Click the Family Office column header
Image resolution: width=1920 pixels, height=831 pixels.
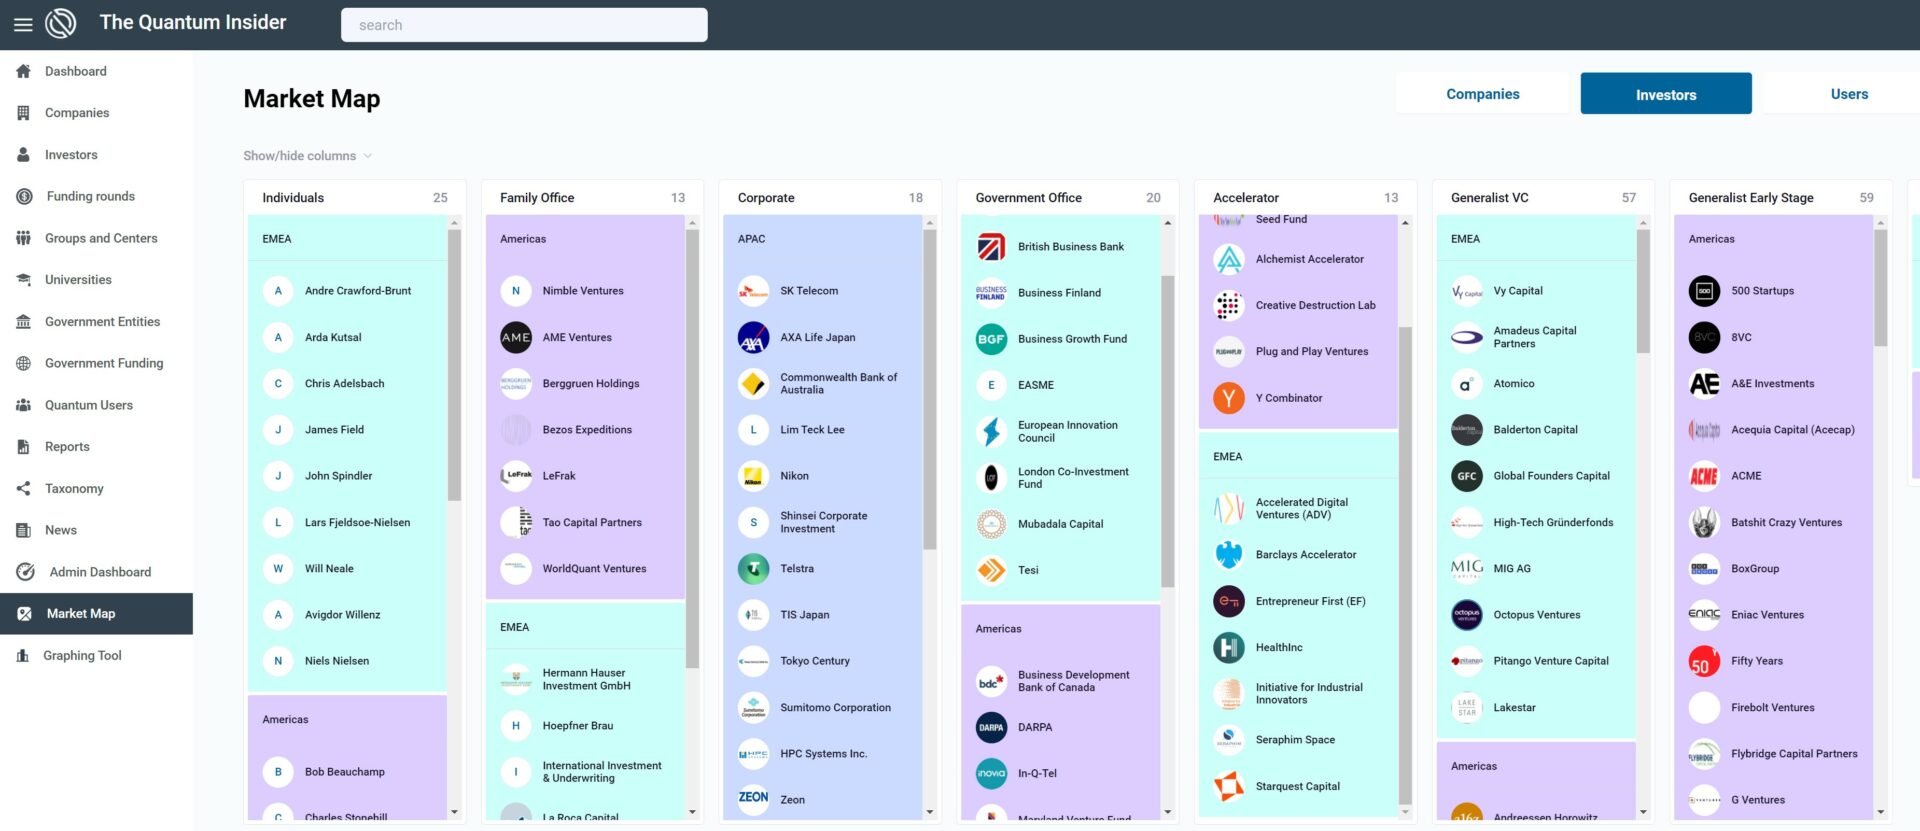(592, 198)
